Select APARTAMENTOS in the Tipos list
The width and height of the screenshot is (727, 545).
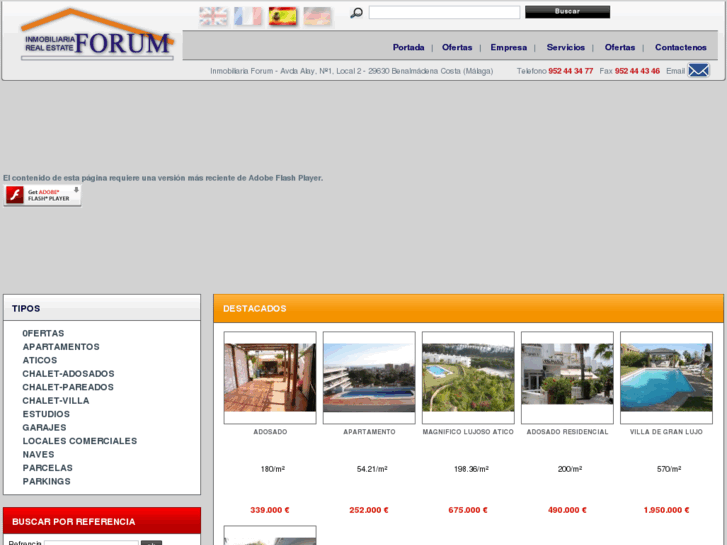[61, 346]
